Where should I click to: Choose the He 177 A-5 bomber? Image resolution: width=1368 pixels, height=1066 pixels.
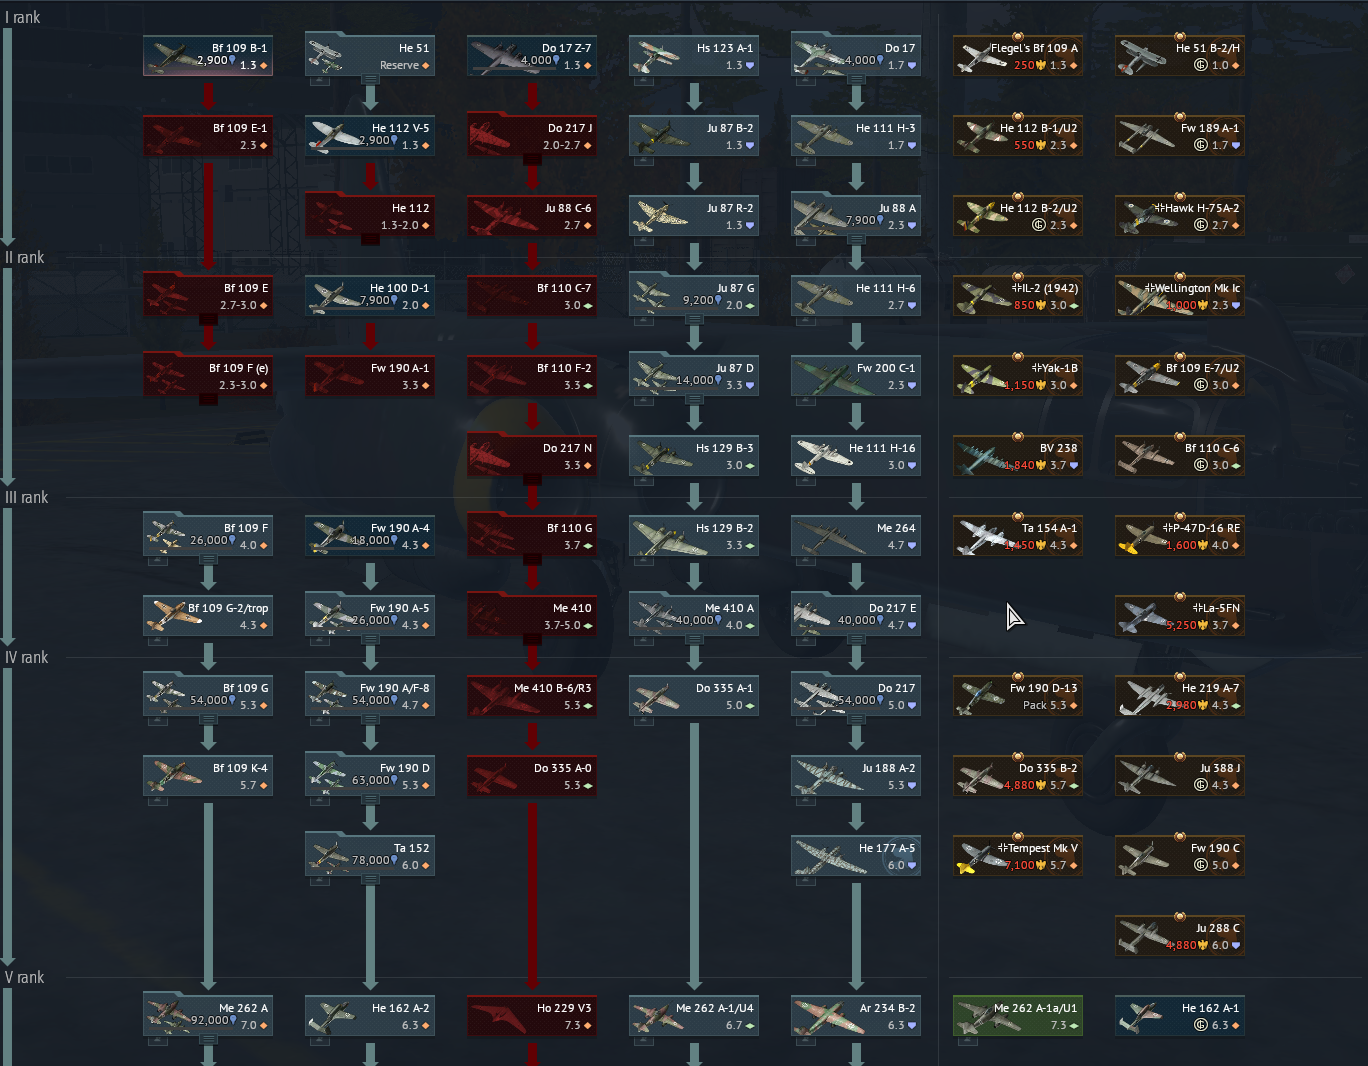click(x=856, y=856)
